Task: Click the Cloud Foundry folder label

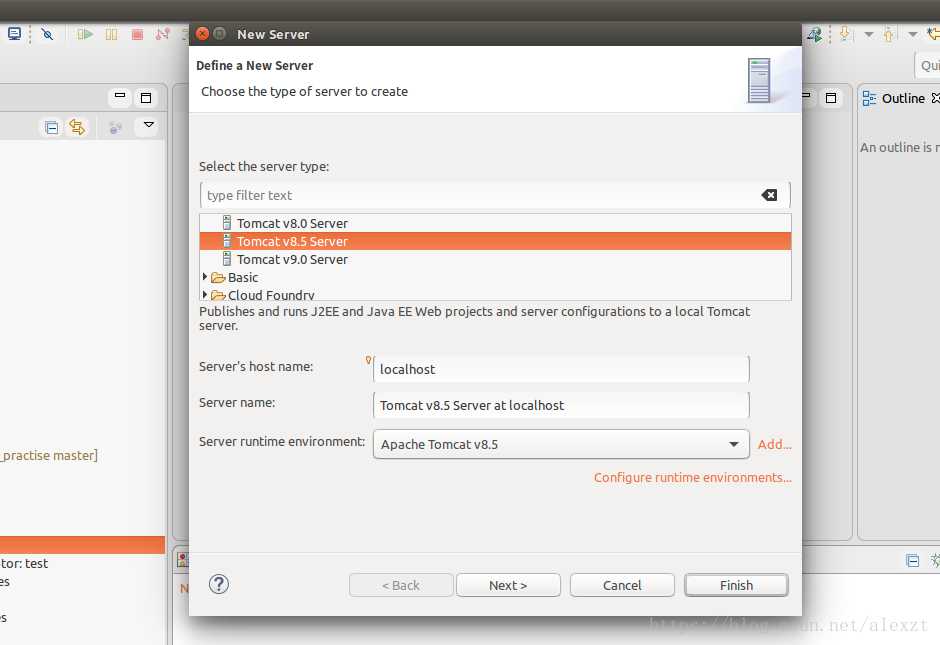Action: tap(271, 294)
